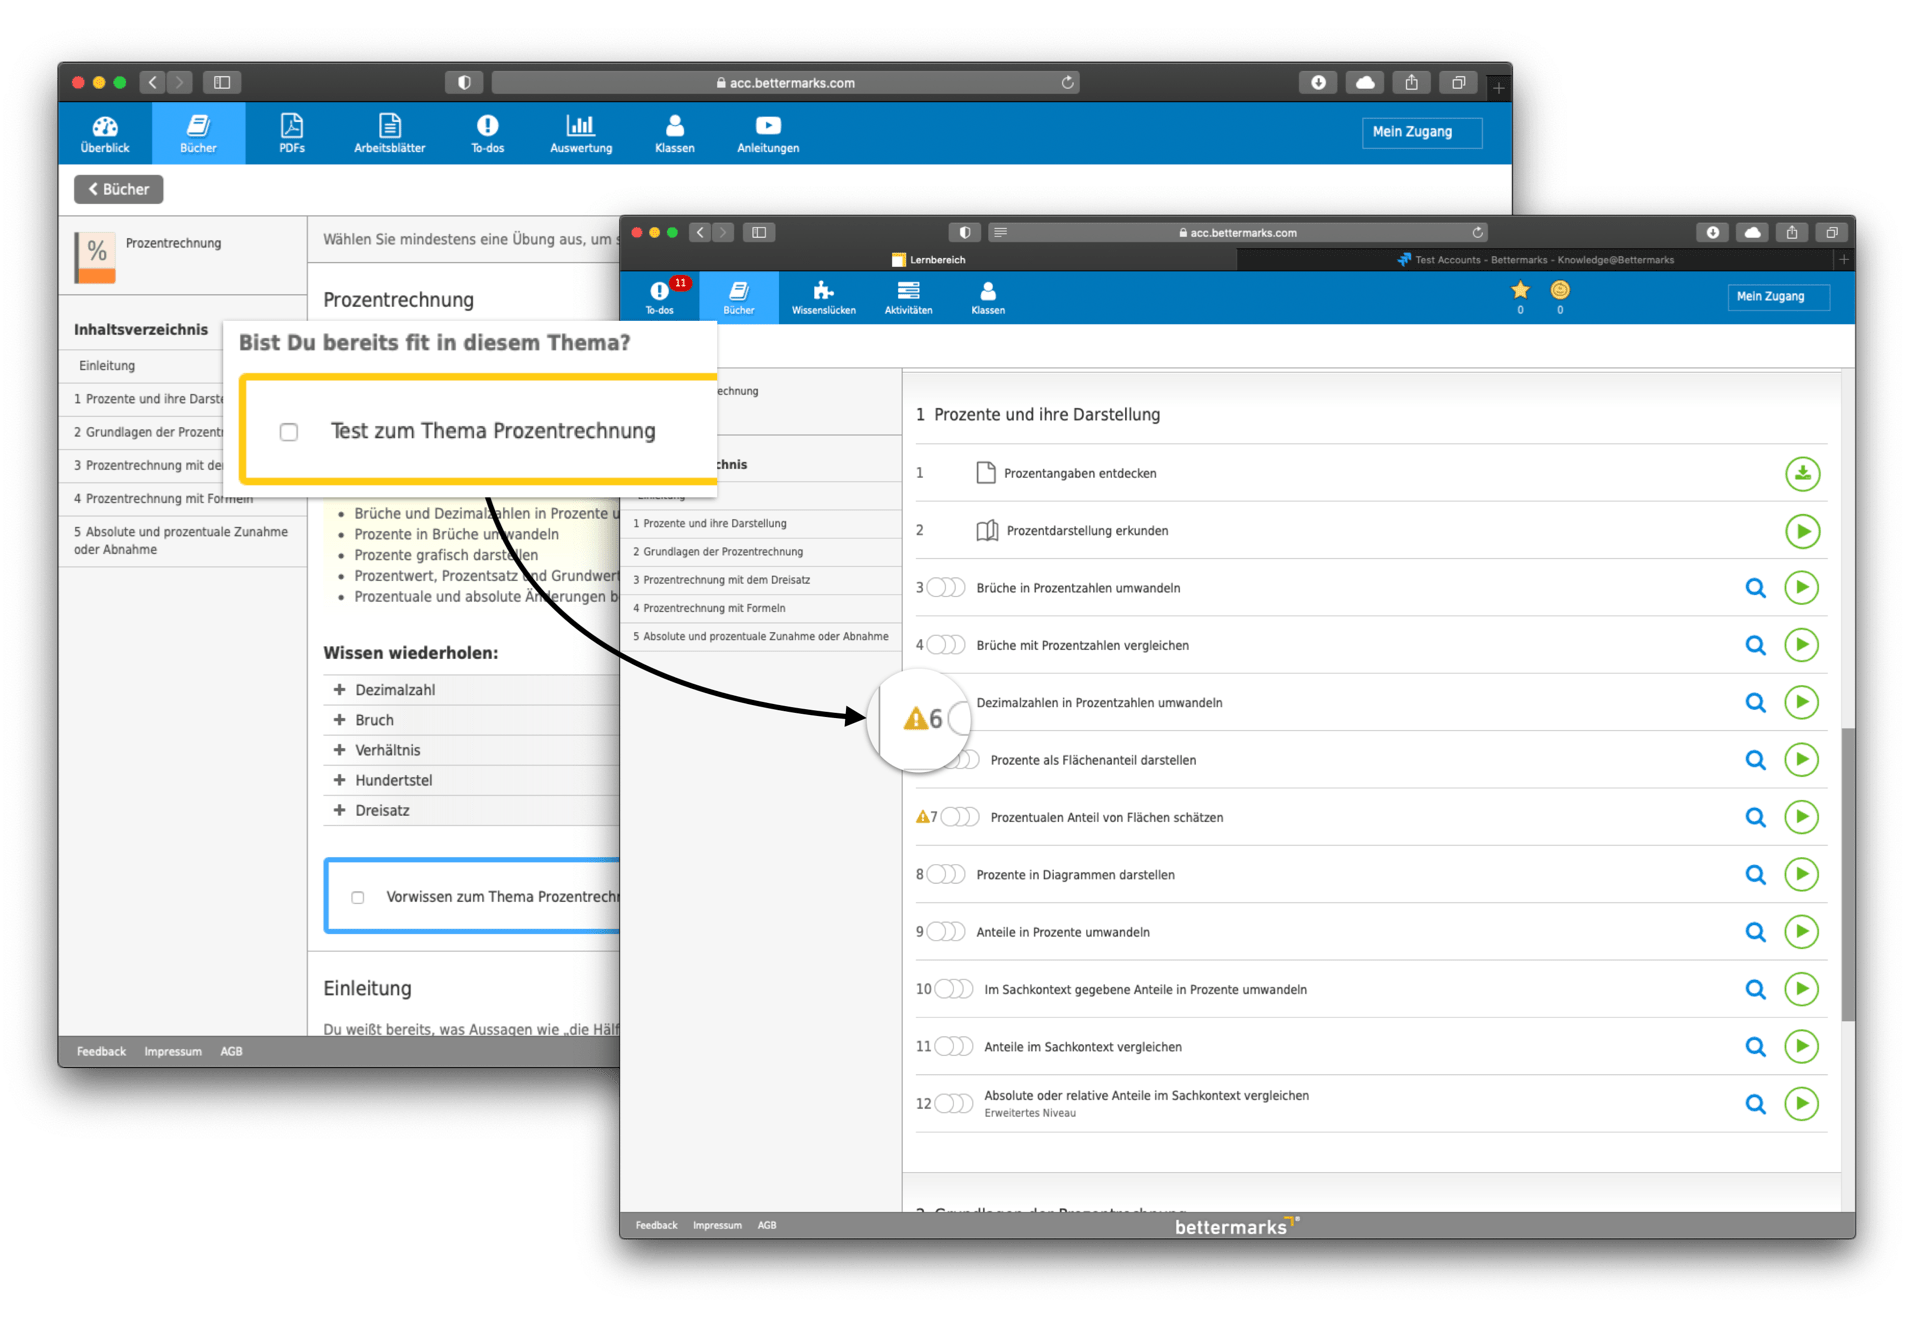
Task: Click Mein Zugang in back window
Action: pyautogui.click(x=1421, y=132)
